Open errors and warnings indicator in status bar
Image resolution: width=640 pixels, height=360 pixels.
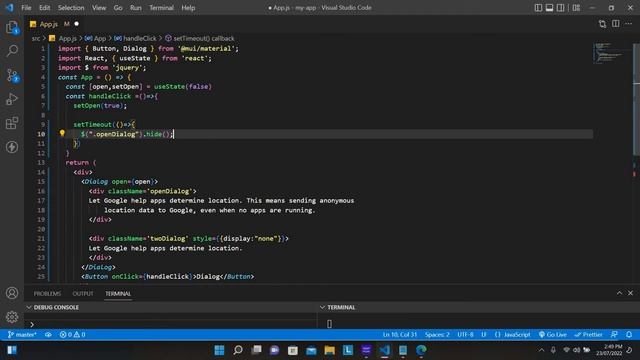72,335
